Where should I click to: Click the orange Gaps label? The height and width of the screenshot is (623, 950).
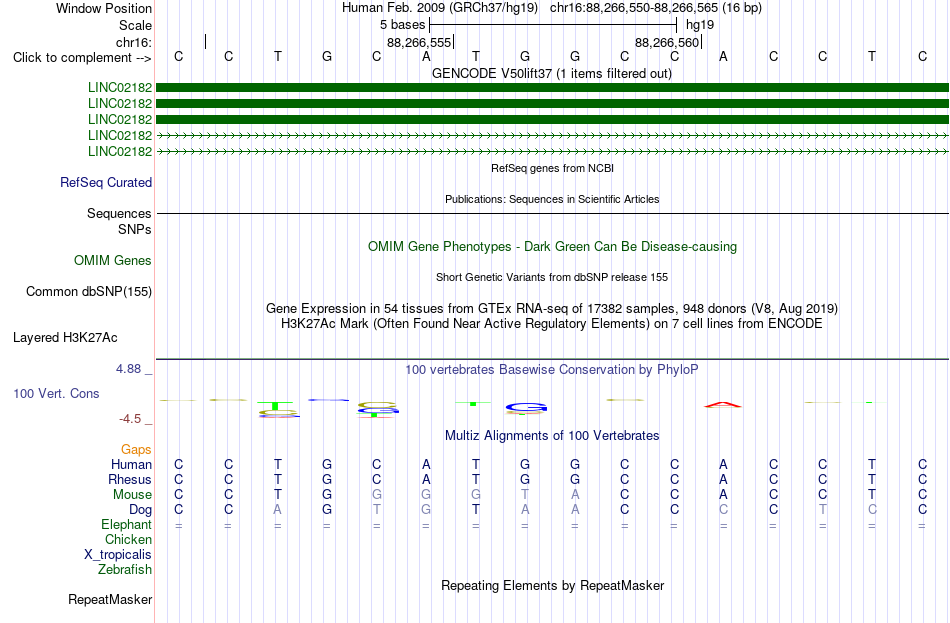pyautogui.click(x=136, y=450)
